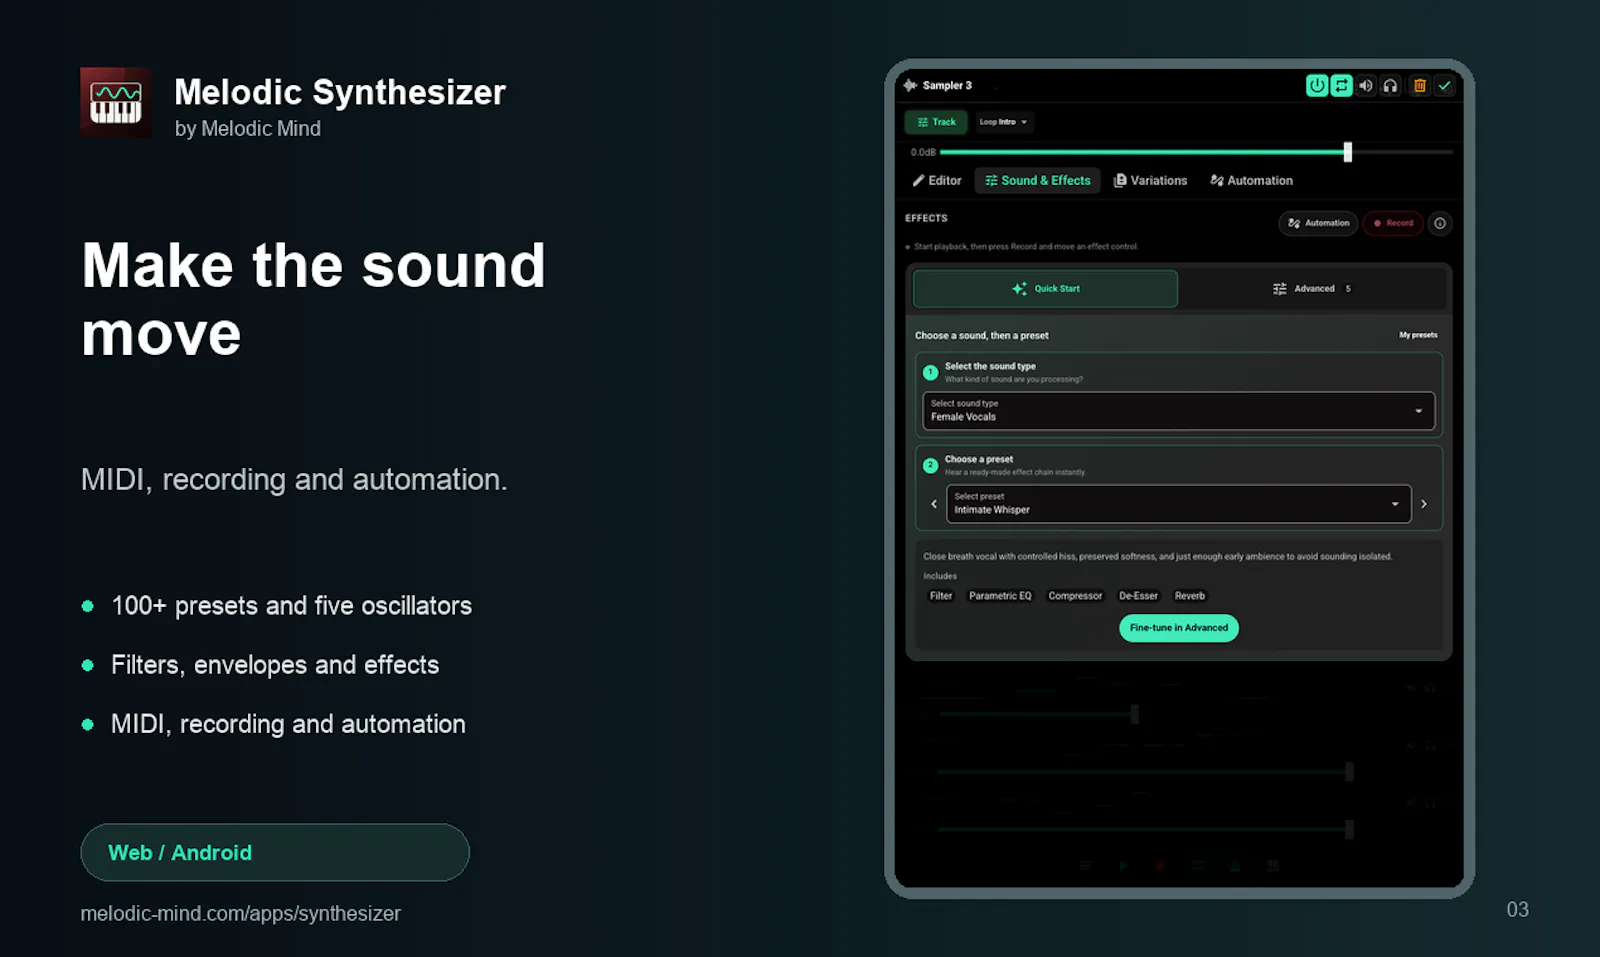Click the Reverb effect chip
1600x957 pixels.
click(x=1190, y=596)
